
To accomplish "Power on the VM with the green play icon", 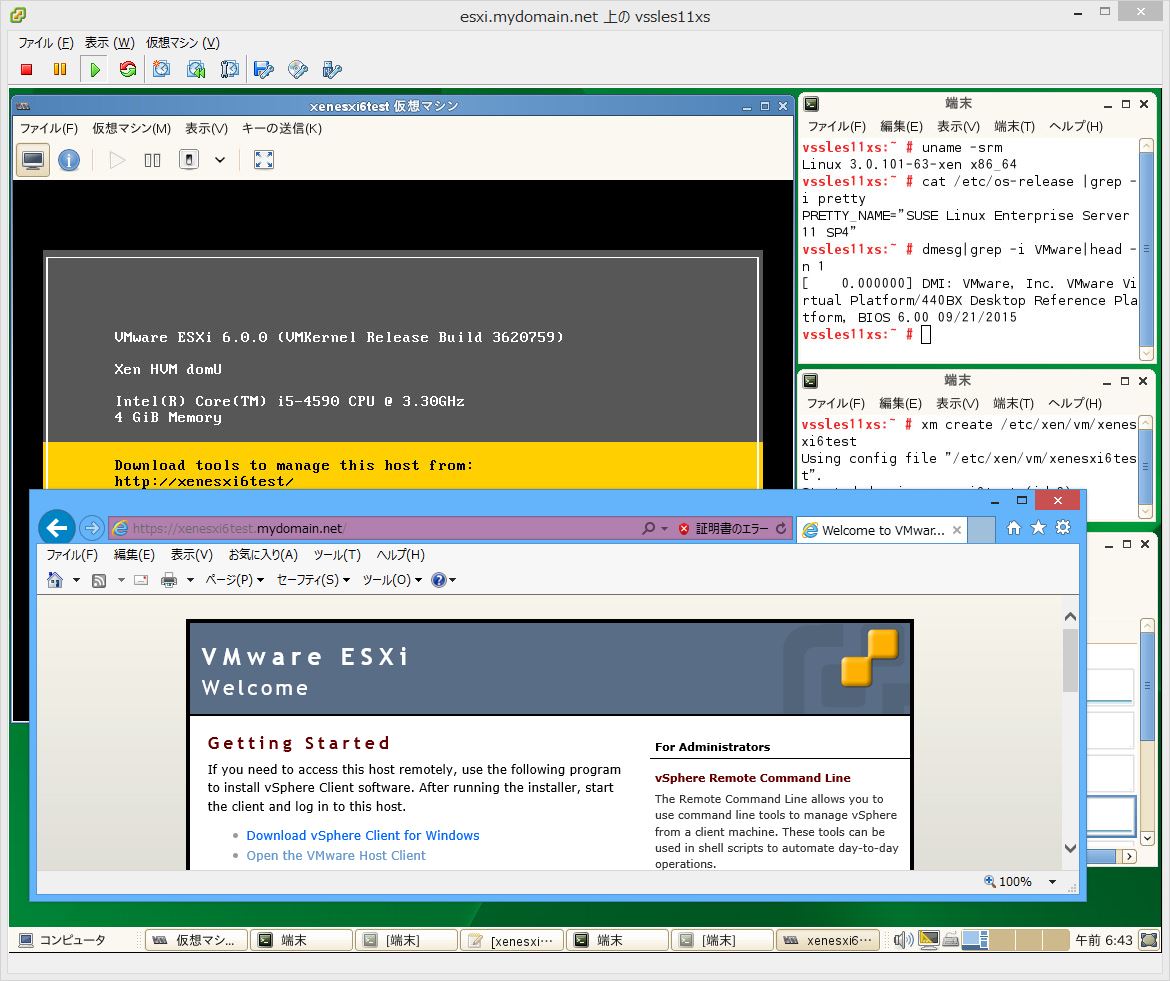I will [95, 69].
